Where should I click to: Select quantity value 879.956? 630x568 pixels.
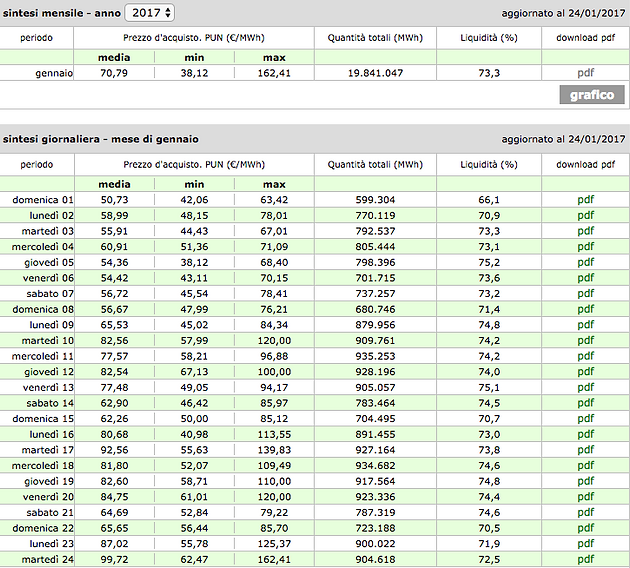(x=375, y=325)
